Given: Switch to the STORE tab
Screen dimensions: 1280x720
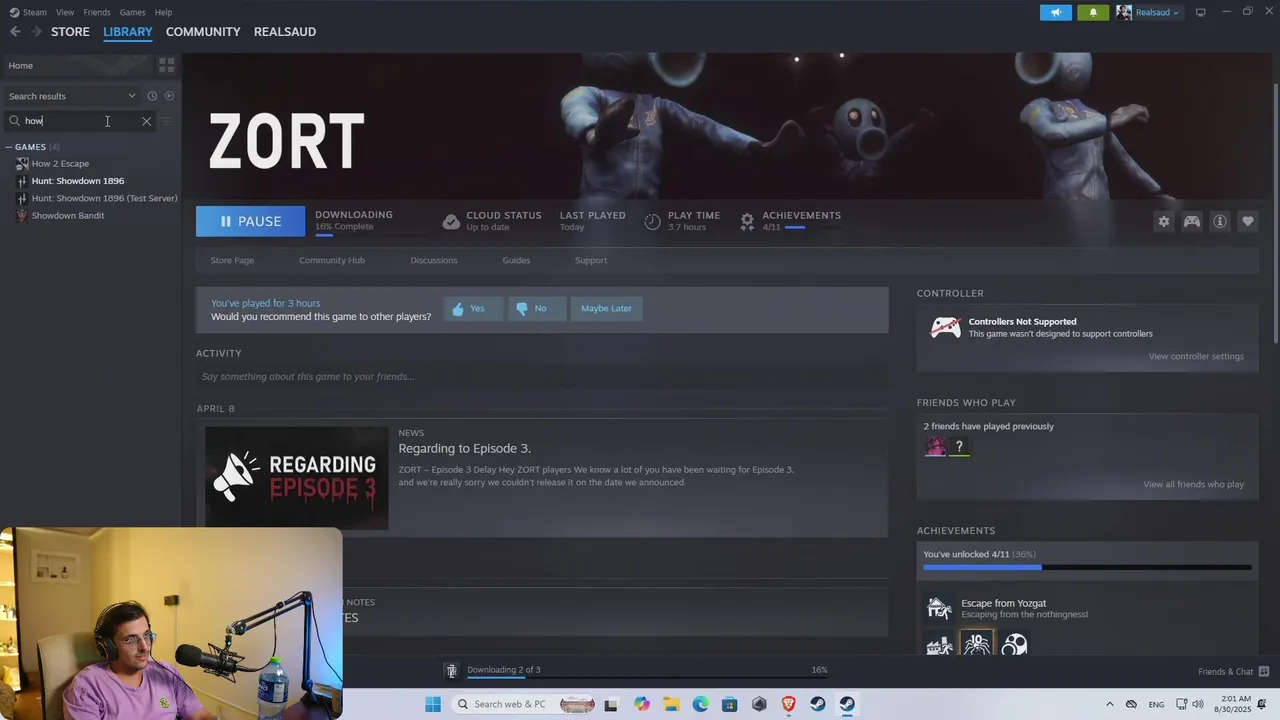Looking at the screenshot, I should [70, 32].
